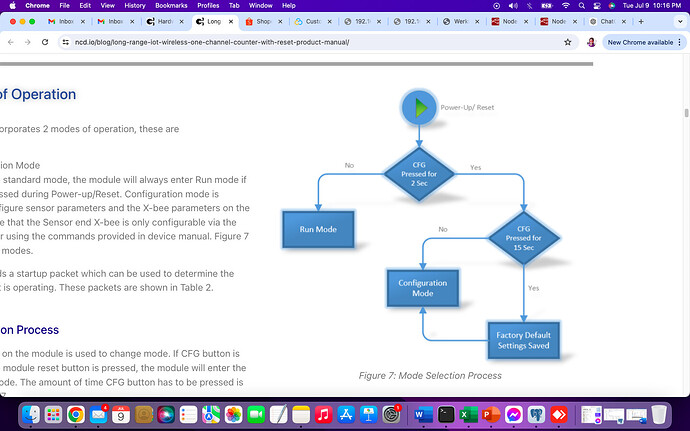This screenshot has height=431, width=690.
Task: Open the Bookmarks menu
Action: [172, 5]
